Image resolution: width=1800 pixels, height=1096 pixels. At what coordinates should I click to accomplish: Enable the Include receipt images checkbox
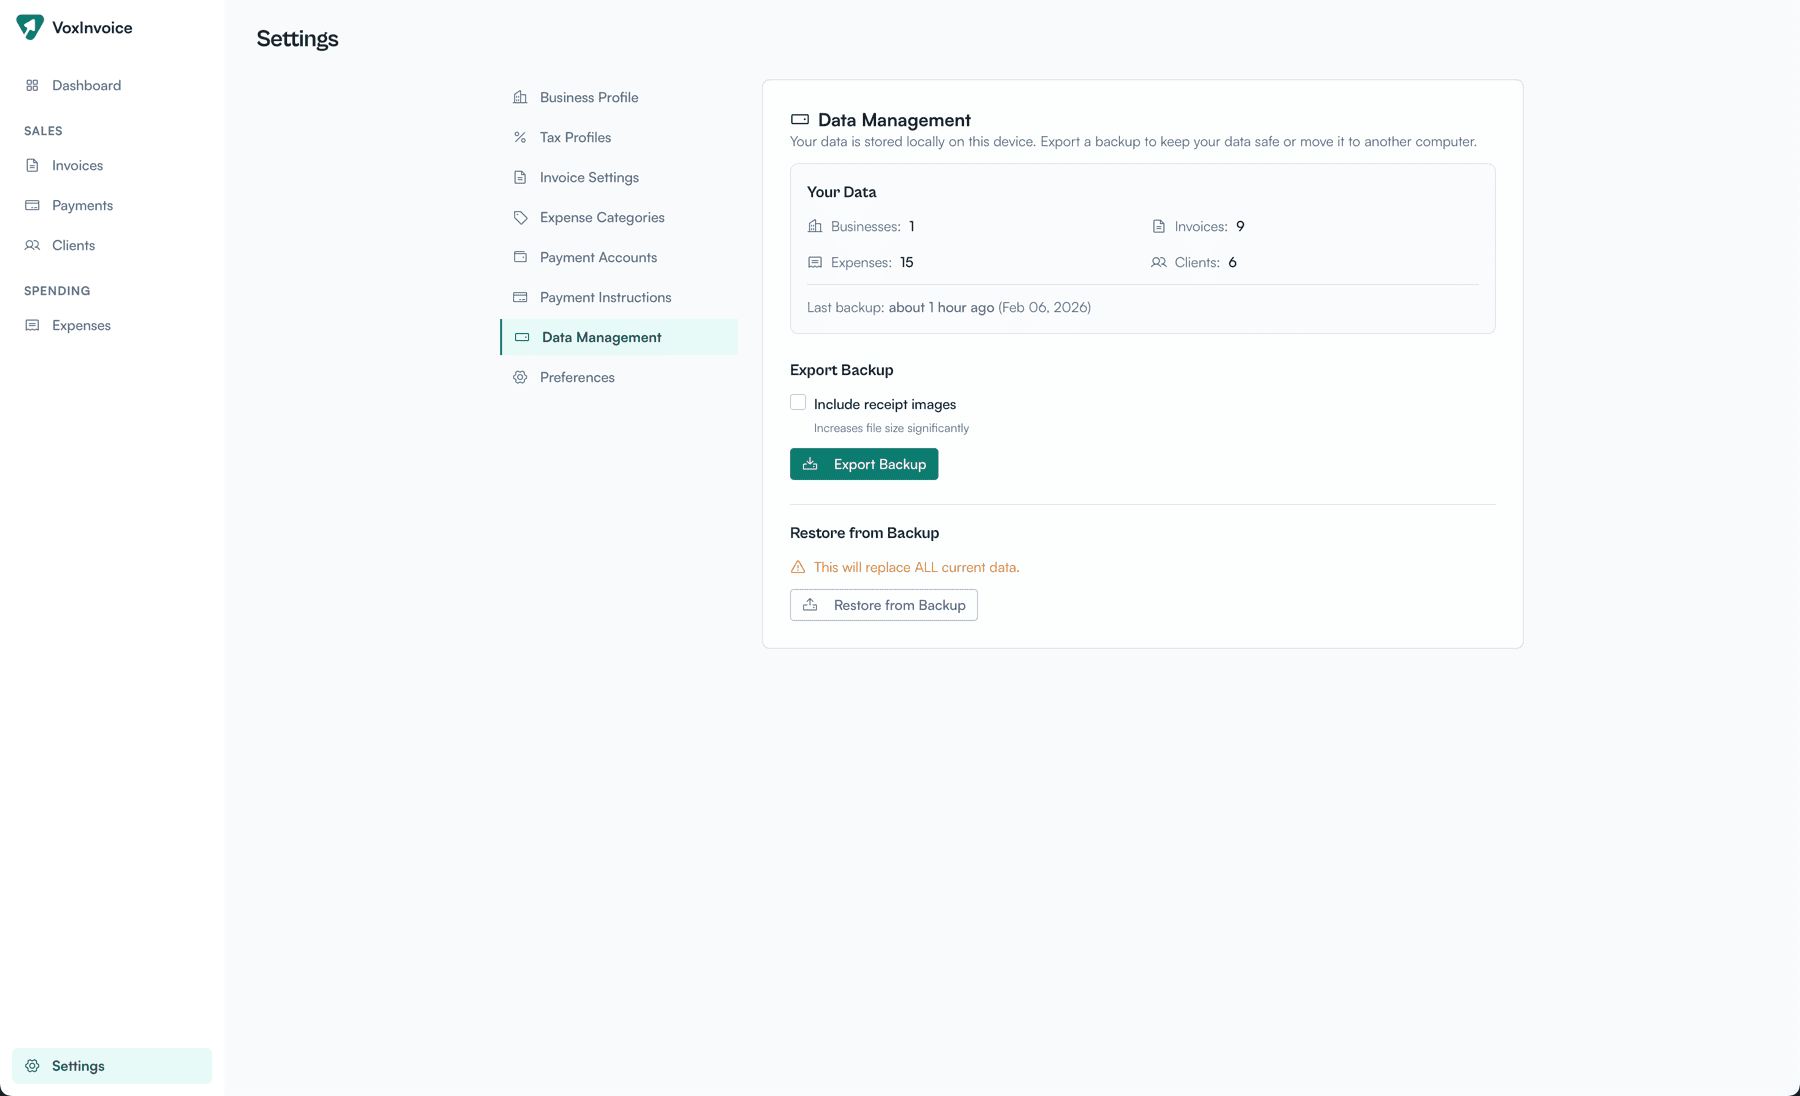(797, 401)
